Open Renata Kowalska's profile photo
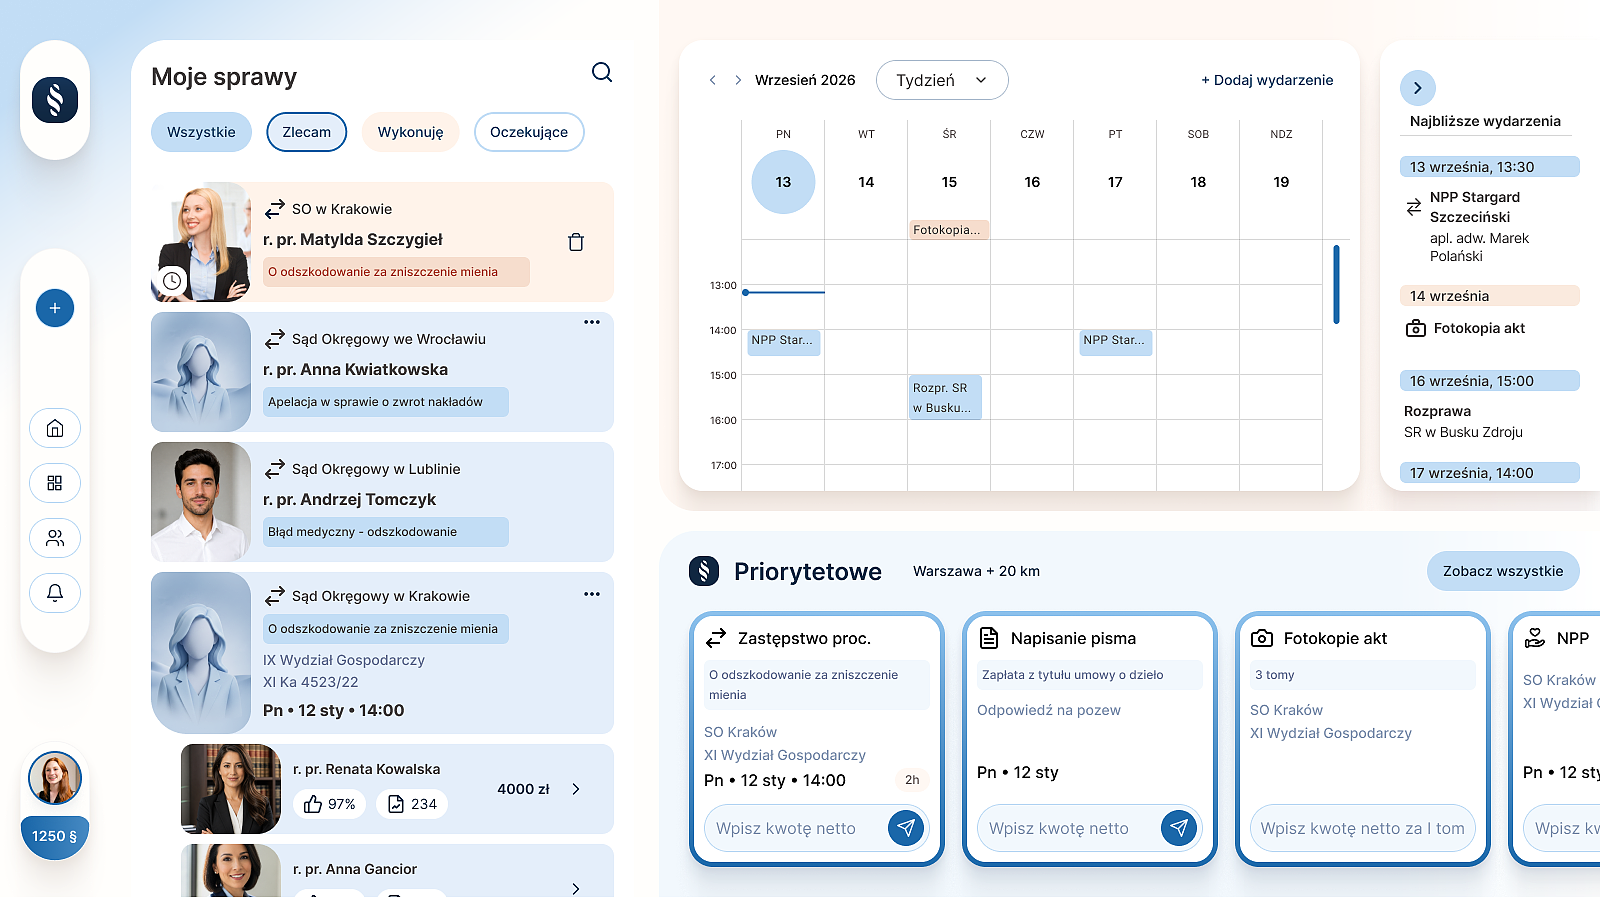The height and width of the screenshot is (900, 1600). [x=231, y=789]
